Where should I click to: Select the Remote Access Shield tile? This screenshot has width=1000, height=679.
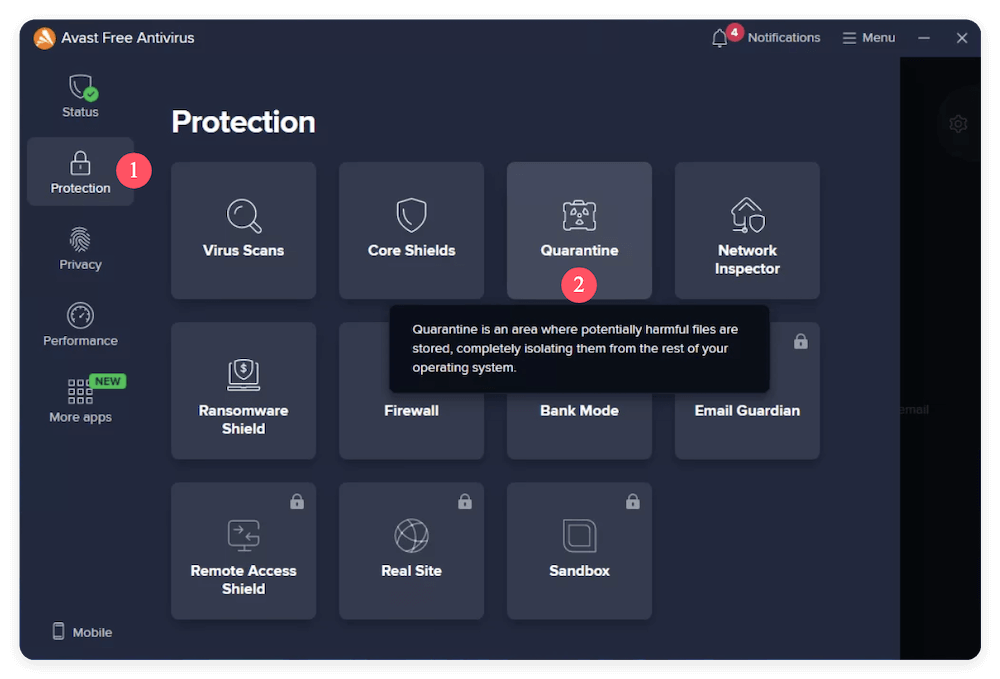click(x=243, y=550)
